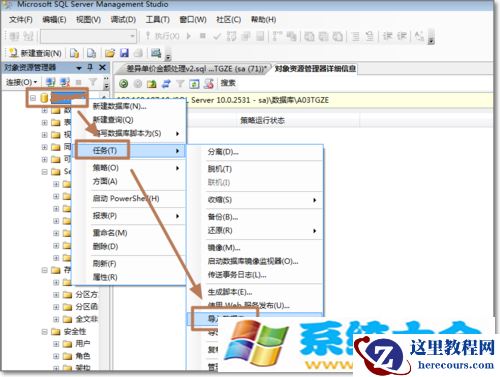The width and height of the screenshot is (500, 377).
Task: Open the Activity Monitor toolbar icon
Action: coord(156,53)
